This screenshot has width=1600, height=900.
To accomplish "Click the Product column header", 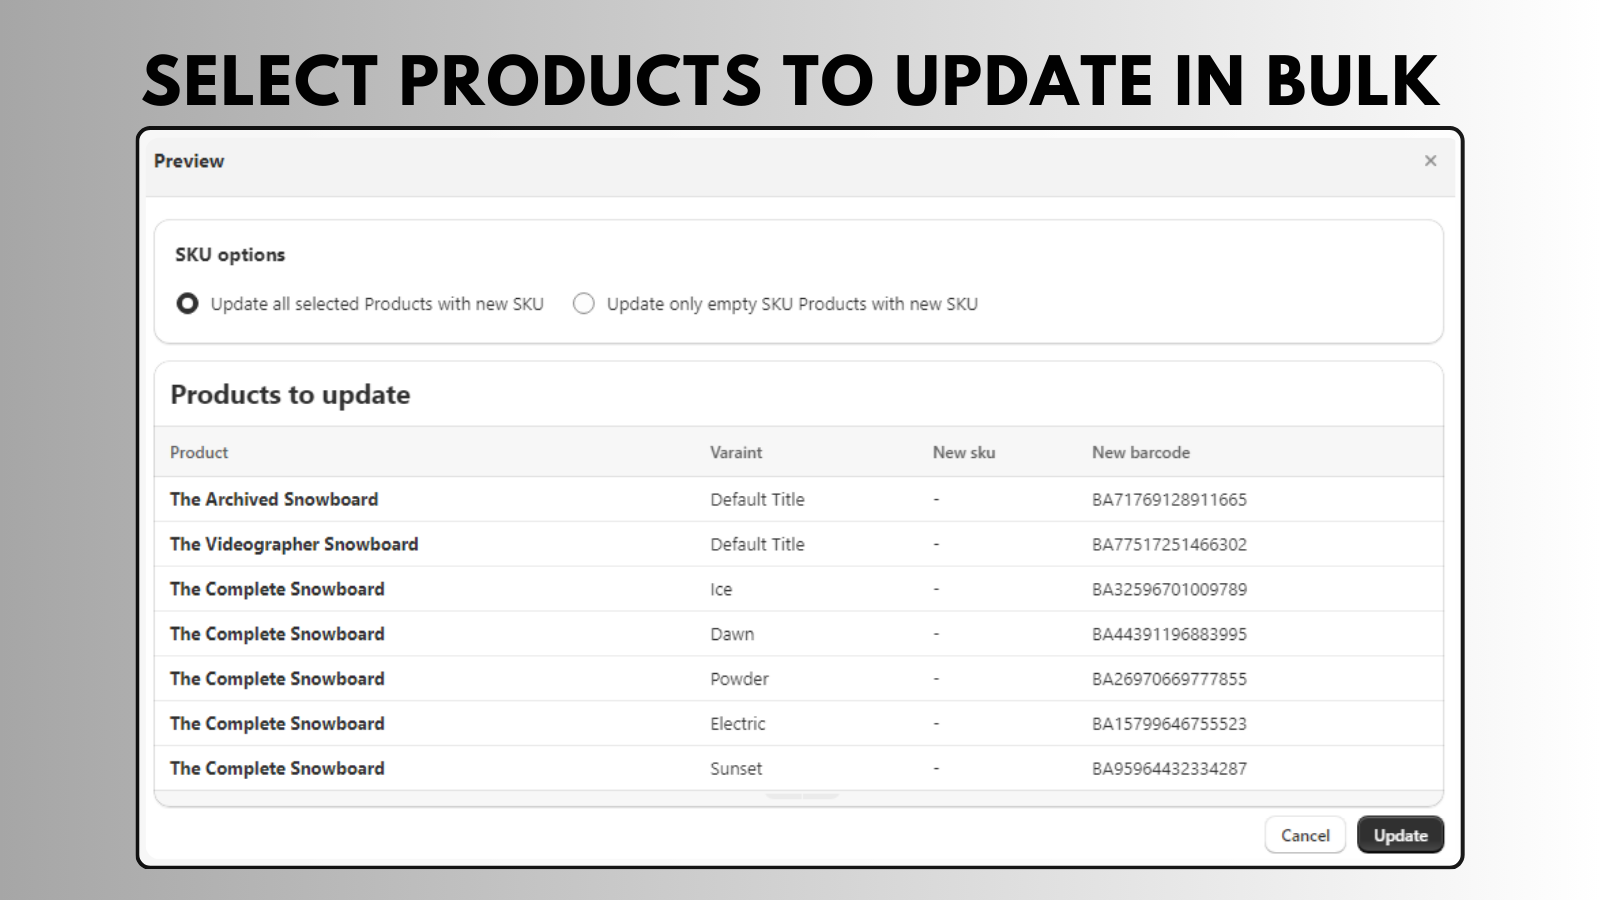I will click(x=199, y=452).
